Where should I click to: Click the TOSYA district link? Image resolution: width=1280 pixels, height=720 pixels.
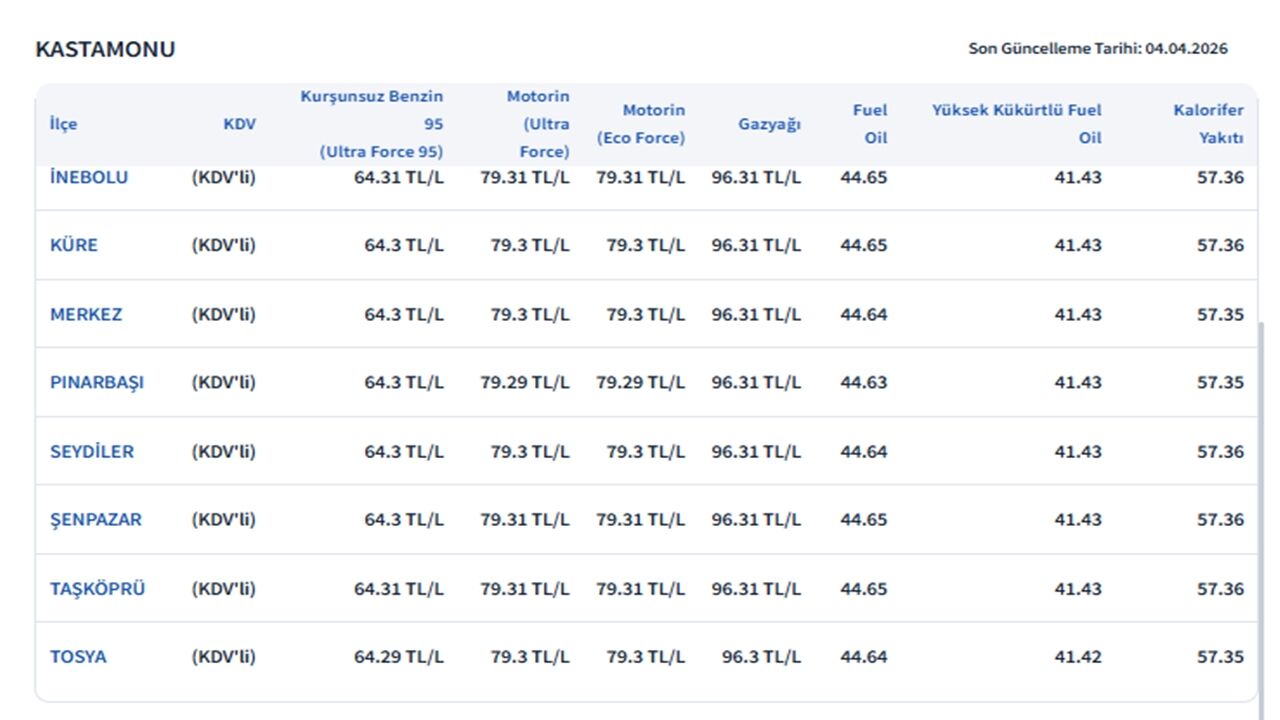(78, 657)
